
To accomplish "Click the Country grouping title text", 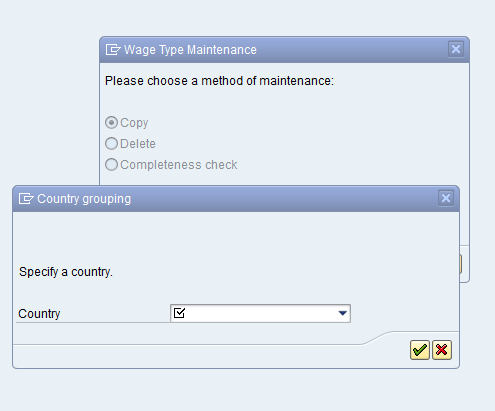I will coord(84,199).
